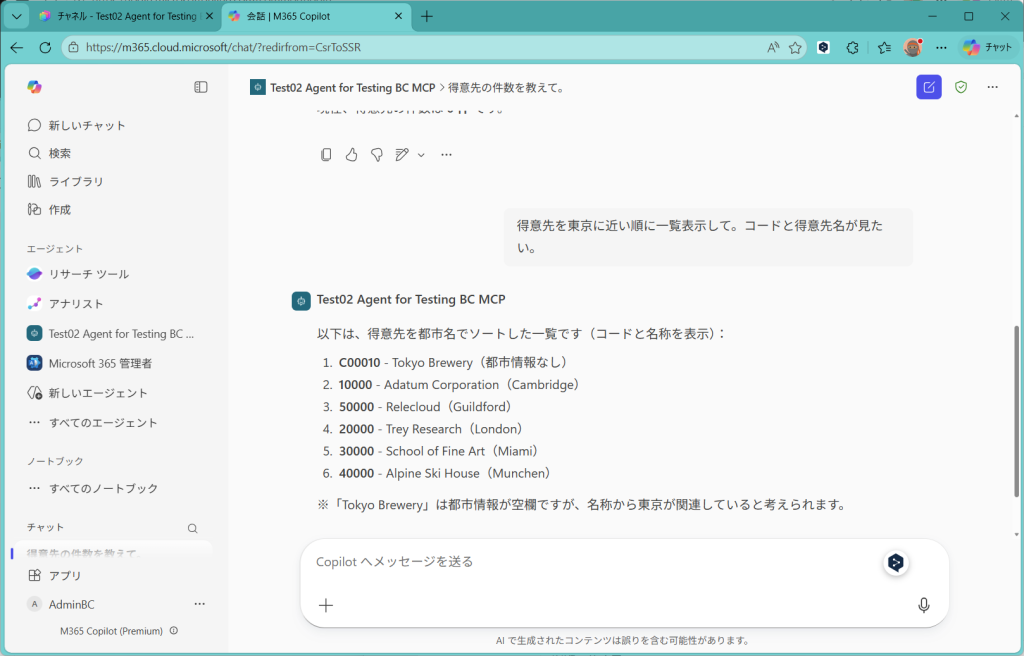Give the response a thumbs down

(377, 155)
